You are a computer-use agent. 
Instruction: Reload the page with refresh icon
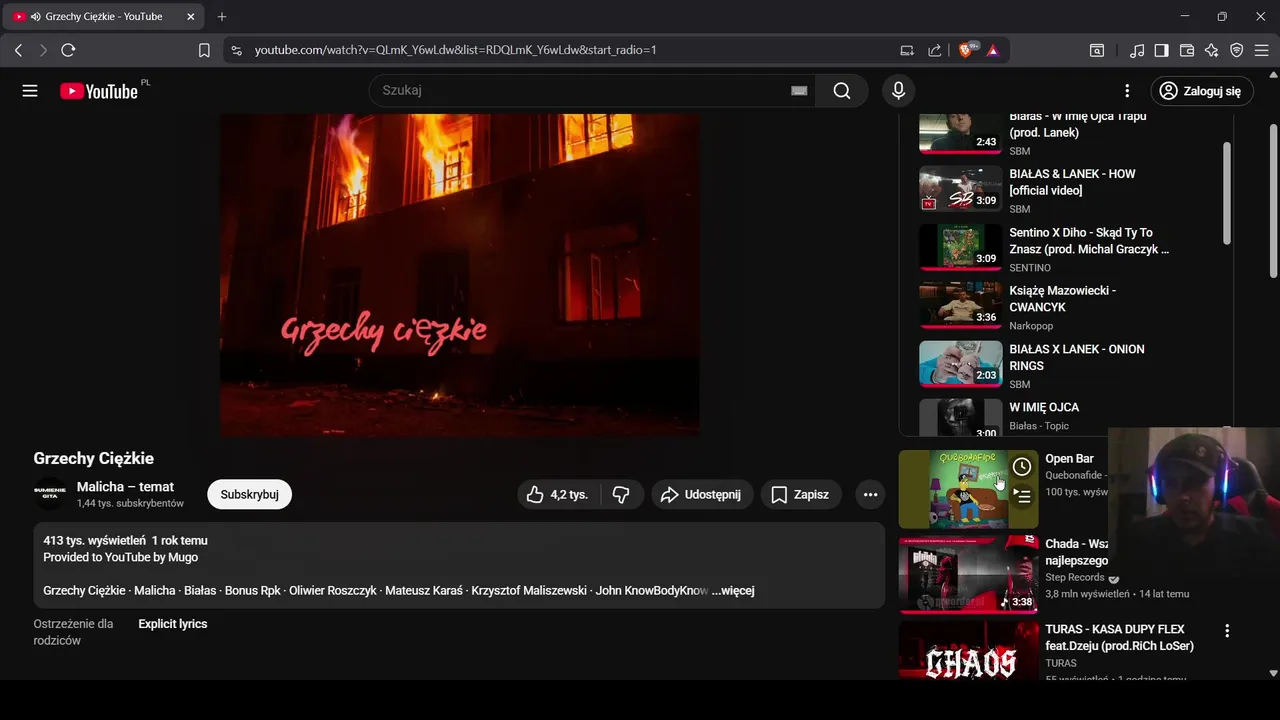point(68,50)
